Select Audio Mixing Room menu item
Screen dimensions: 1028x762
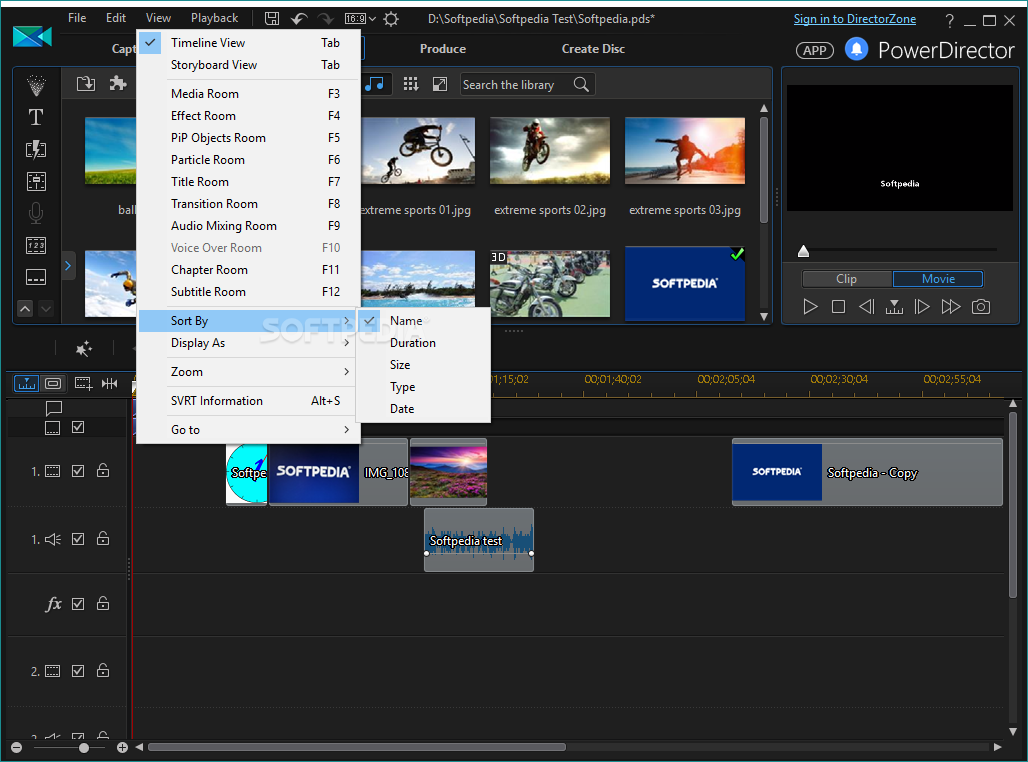(248, 226)
